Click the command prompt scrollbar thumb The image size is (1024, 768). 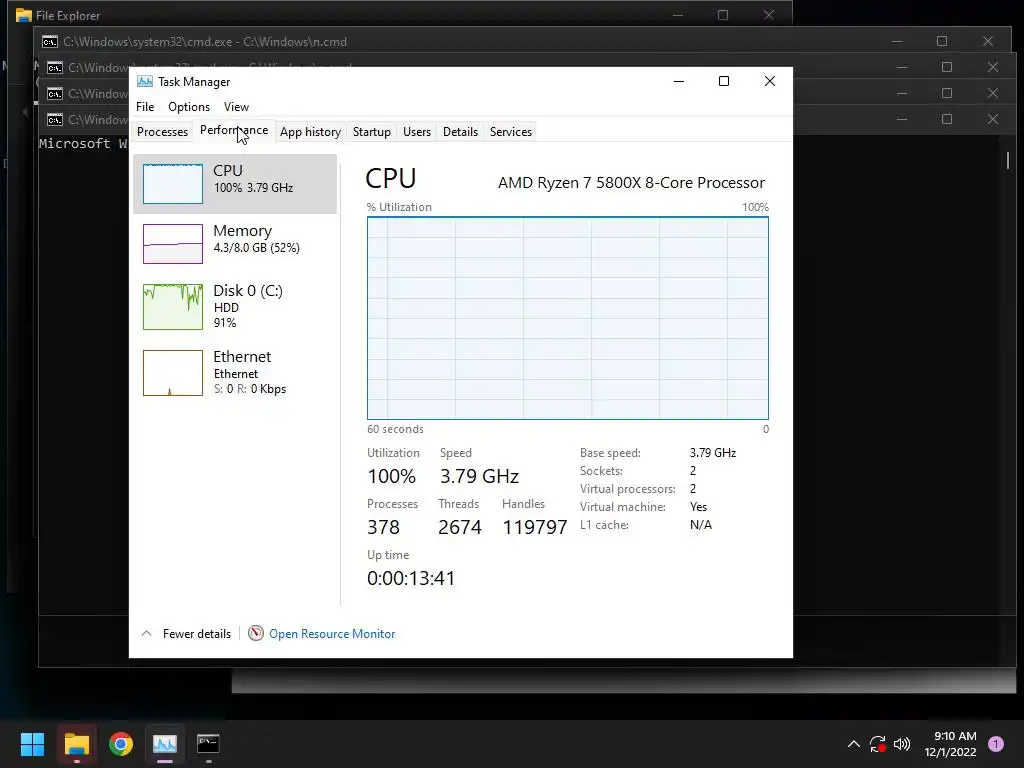point(1008,161)
